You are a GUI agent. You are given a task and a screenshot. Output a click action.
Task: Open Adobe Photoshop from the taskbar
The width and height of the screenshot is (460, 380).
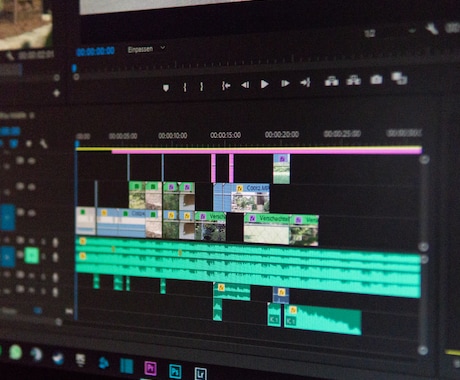point(175,371)
